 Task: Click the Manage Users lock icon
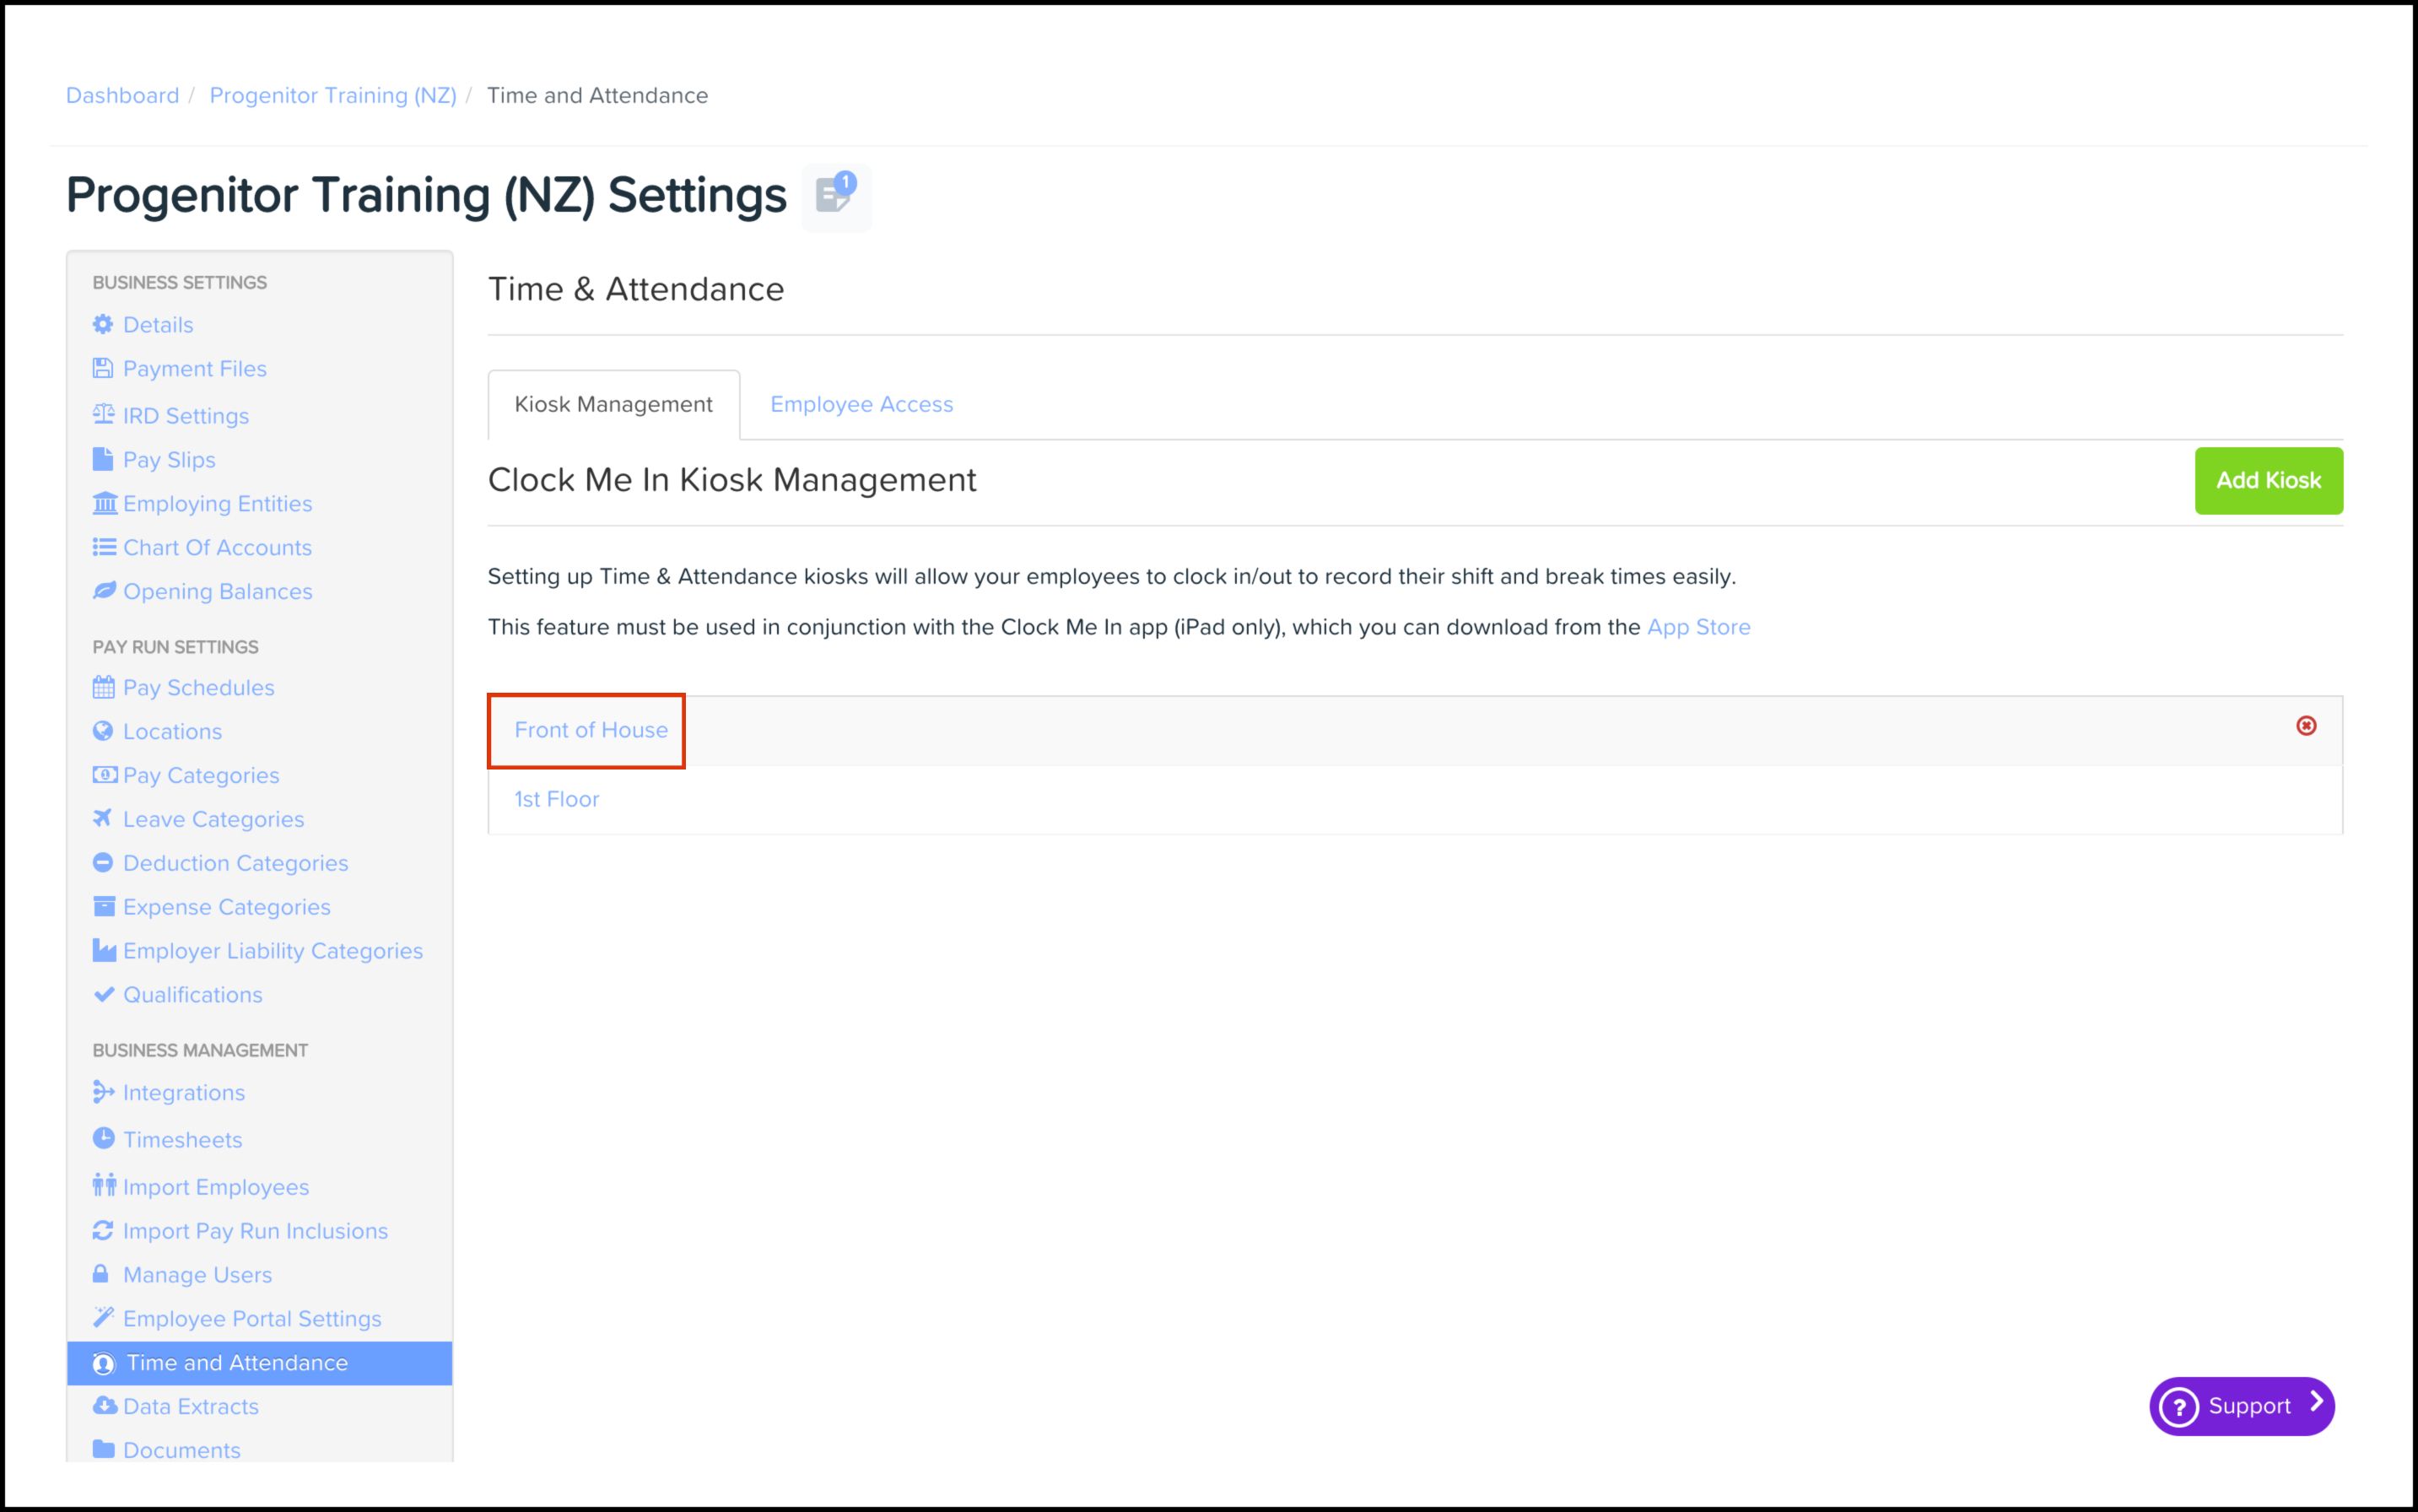point(101,1274)
